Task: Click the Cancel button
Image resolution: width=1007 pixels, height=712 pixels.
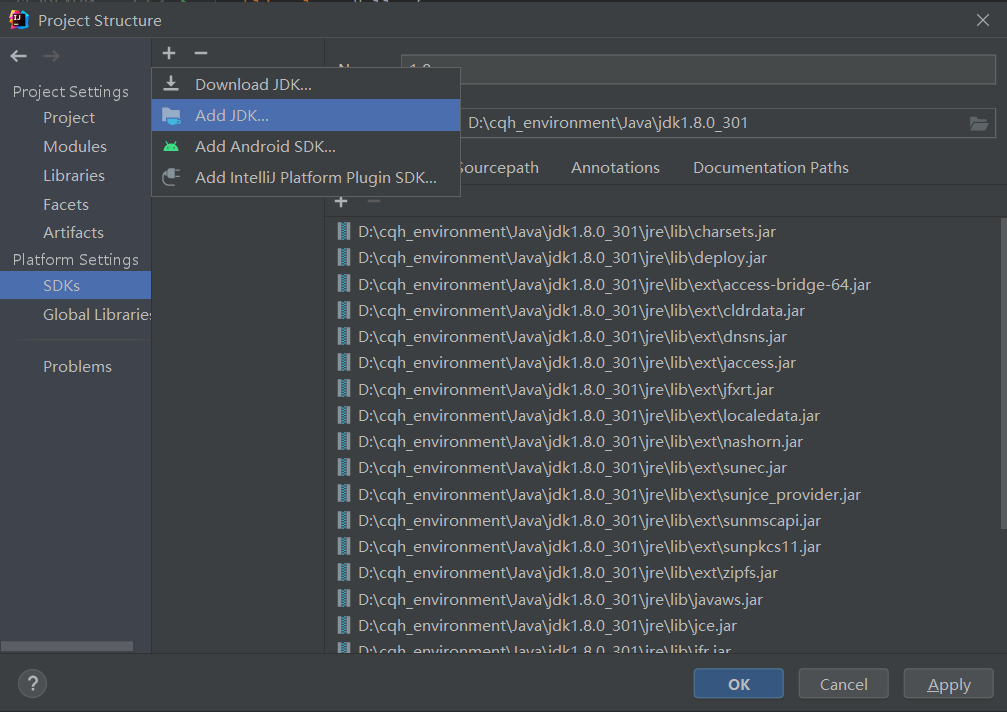Action: (843, 684)
